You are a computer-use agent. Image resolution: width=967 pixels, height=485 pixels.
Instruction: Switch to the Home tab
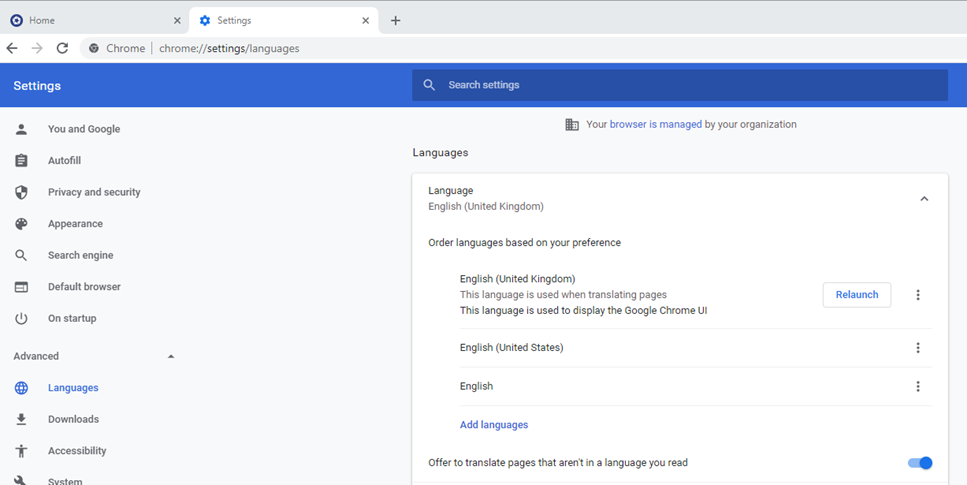(x=94, y=20)
